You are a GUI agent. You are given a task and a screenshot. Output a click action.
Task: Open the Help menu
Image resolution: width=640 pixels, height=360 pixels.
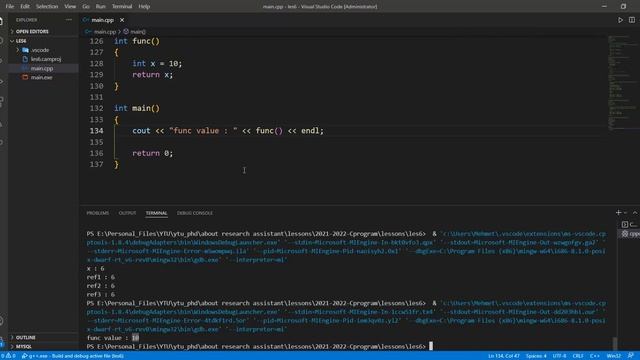pos(144,7)
